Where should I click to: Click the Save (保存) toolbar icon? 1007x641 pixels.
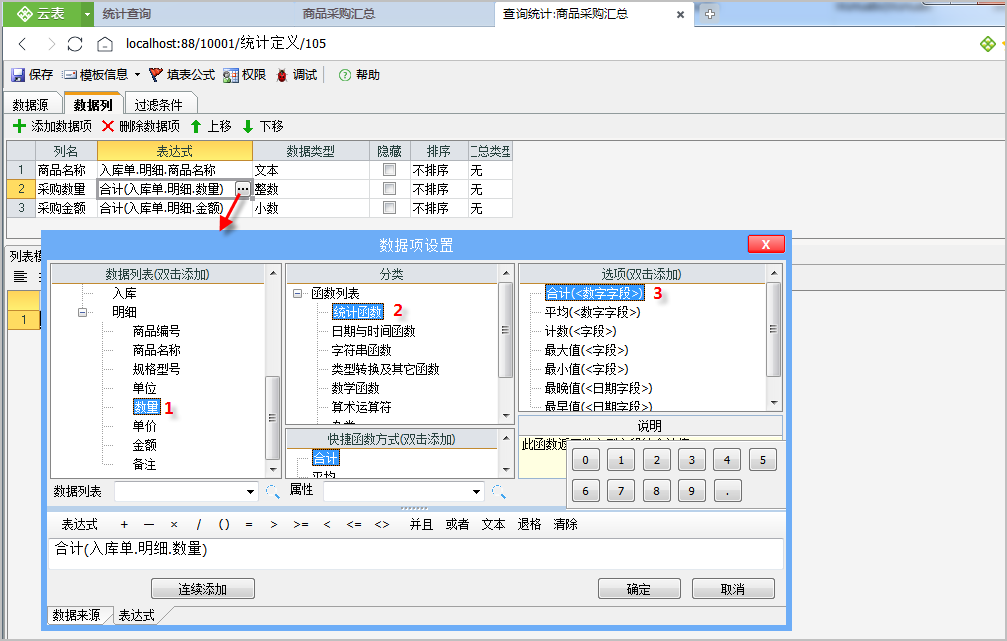tap(17, 75)
